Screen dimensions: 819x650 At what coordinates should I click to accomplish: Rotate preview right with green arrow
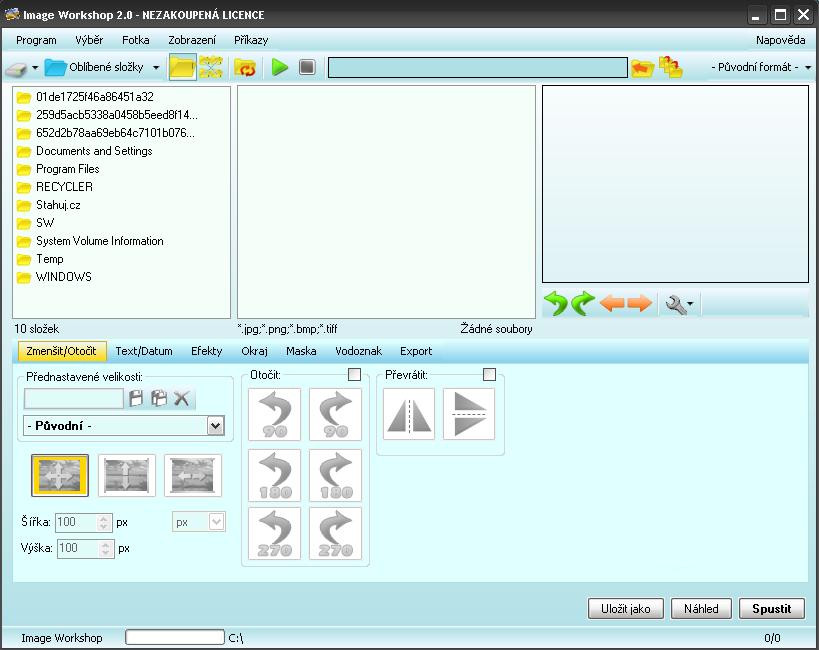coord(582,303)
